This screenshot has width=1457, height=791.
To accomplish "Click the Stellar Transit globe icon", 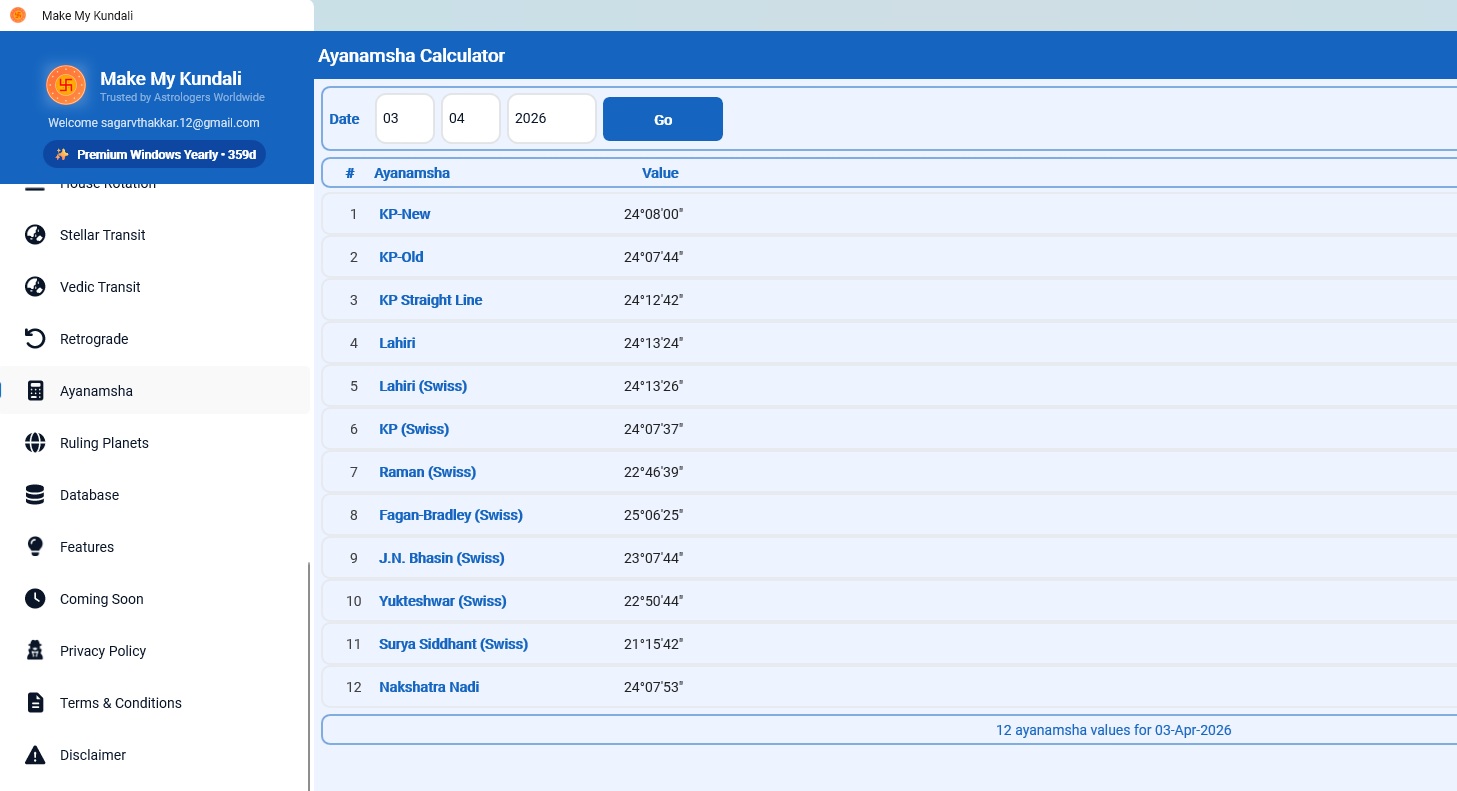I will pos(35,235).
